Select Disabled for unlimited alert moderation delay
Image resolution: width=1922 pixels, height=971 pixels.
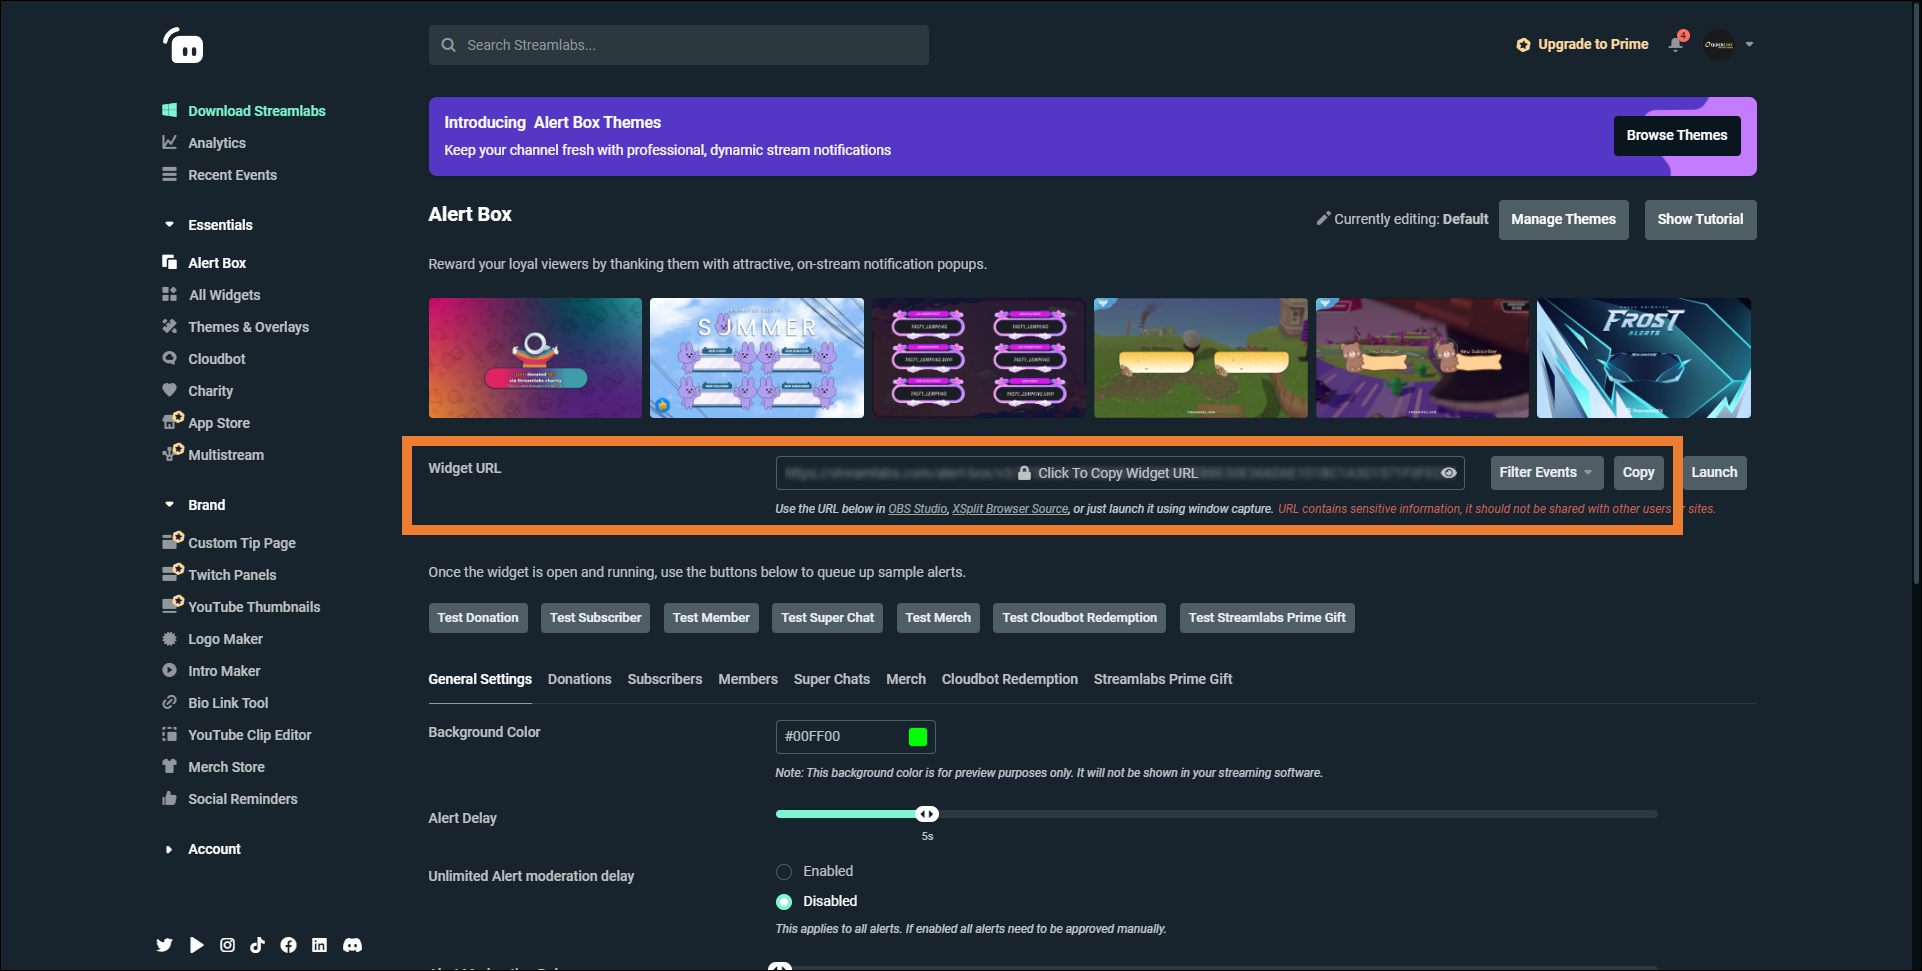784,902
